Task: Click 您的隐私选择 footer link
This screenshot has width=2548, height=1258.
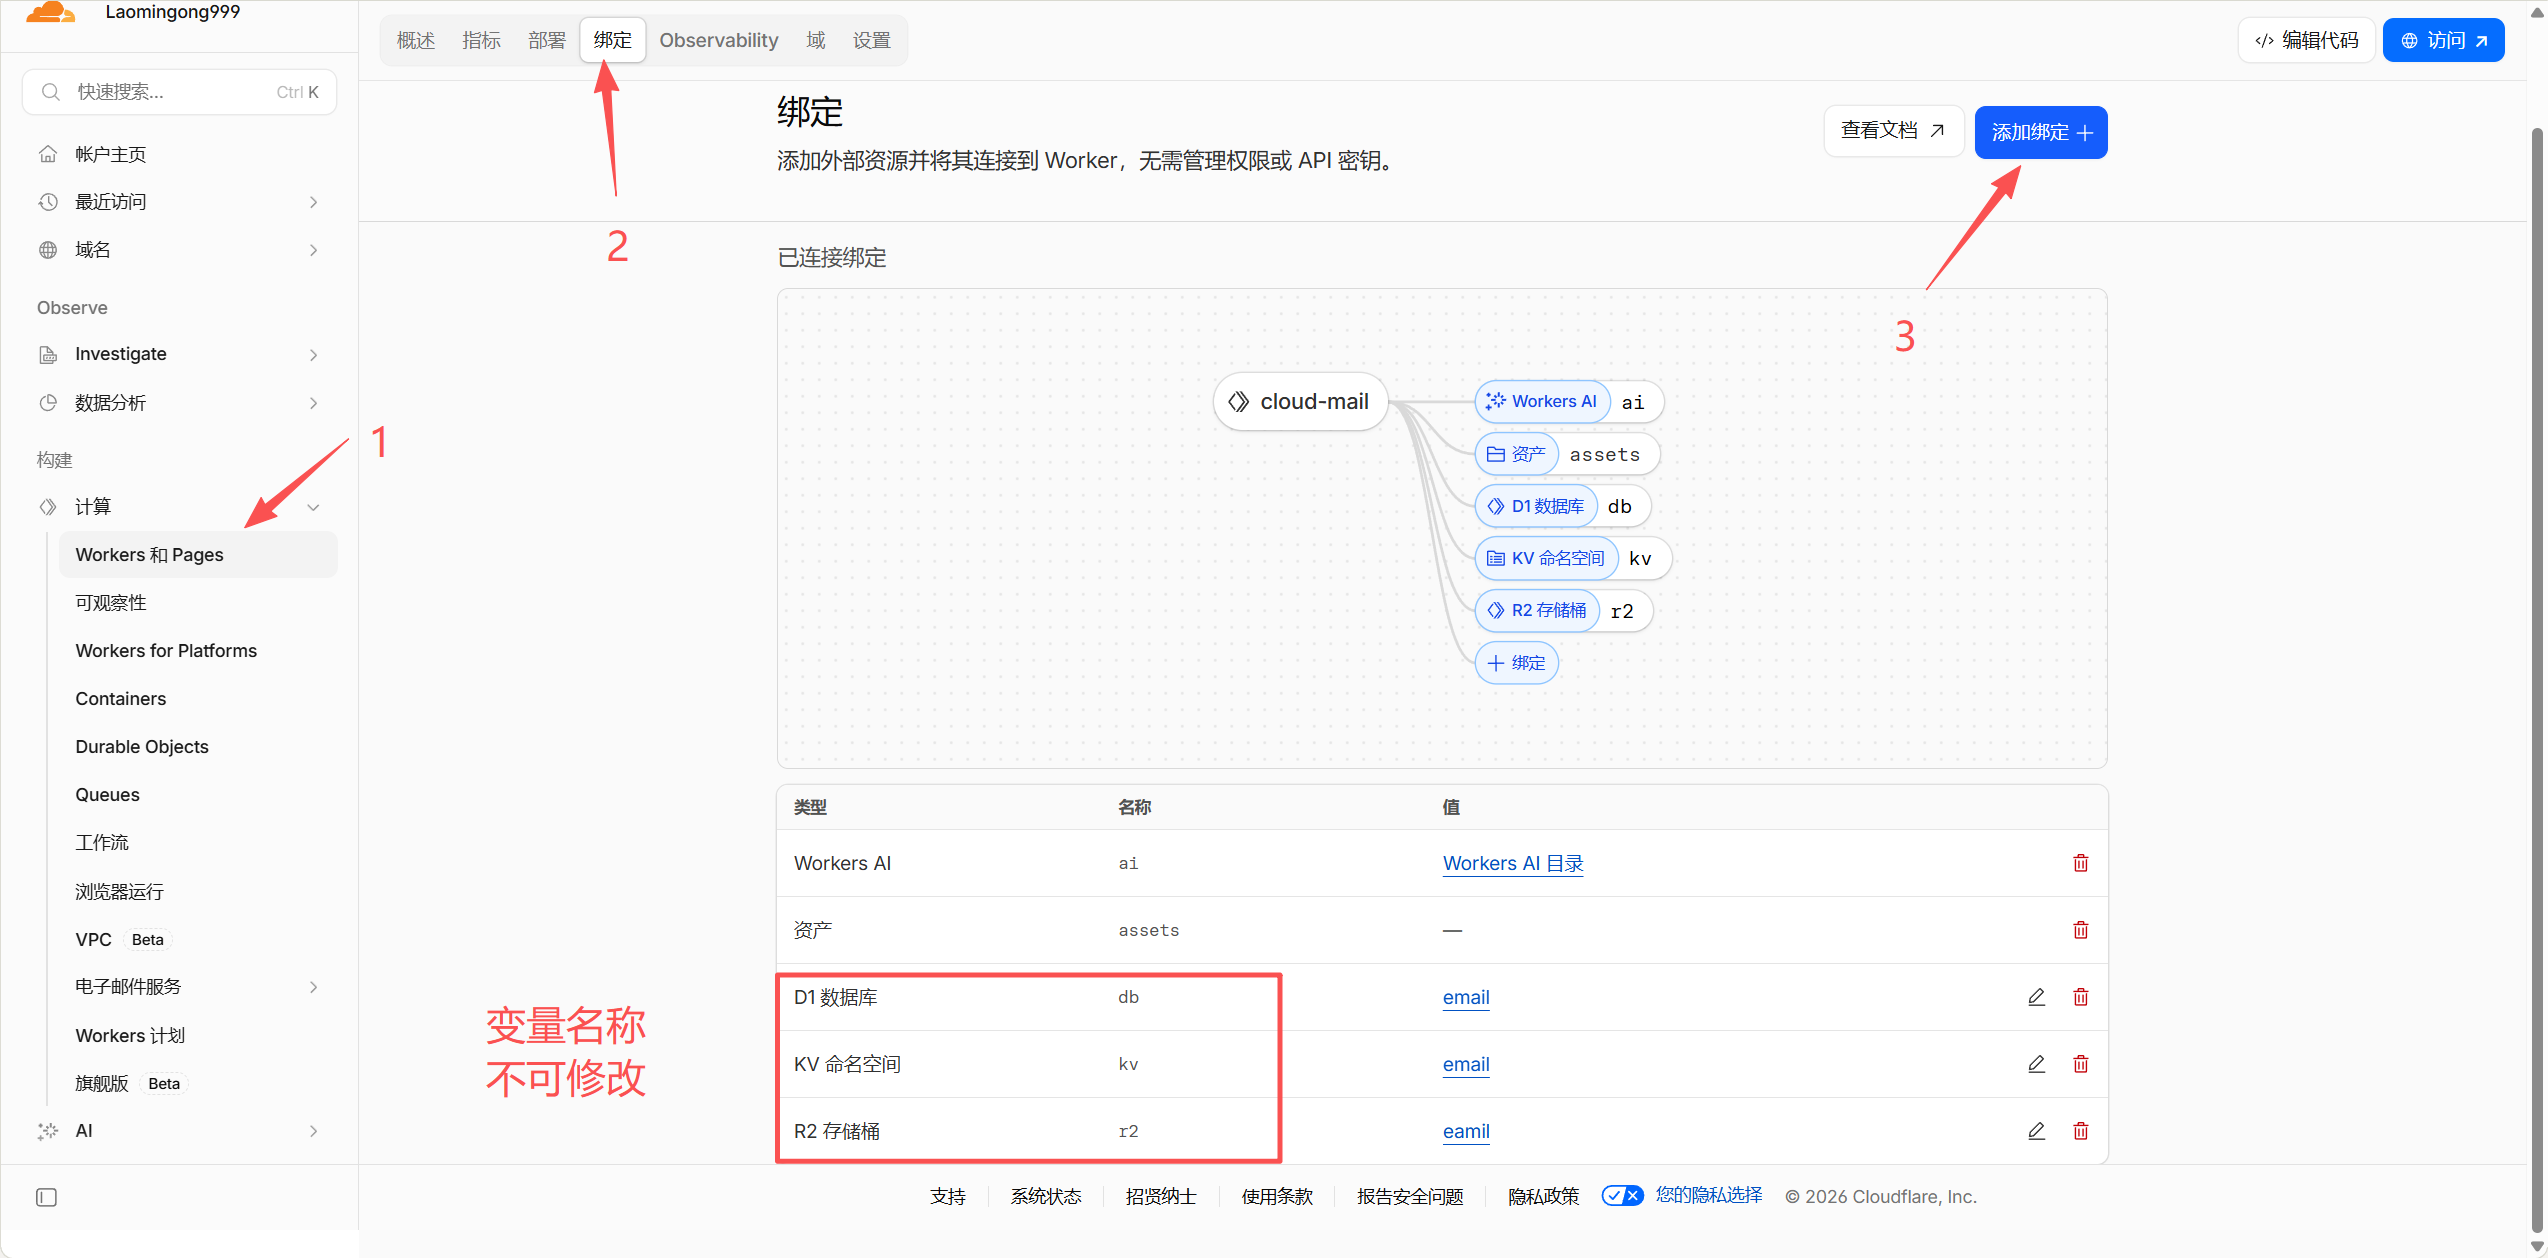Action: (x=1709, y=1195)
